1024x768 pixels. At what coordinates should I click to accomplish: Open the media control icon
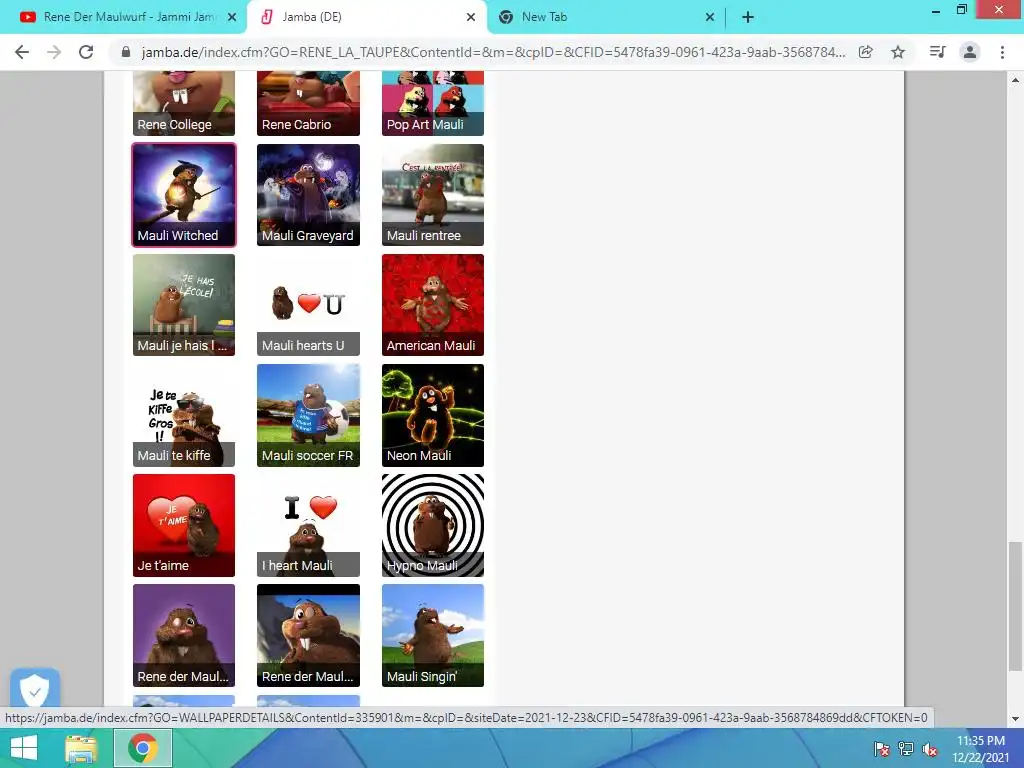(x=937, y=52)
